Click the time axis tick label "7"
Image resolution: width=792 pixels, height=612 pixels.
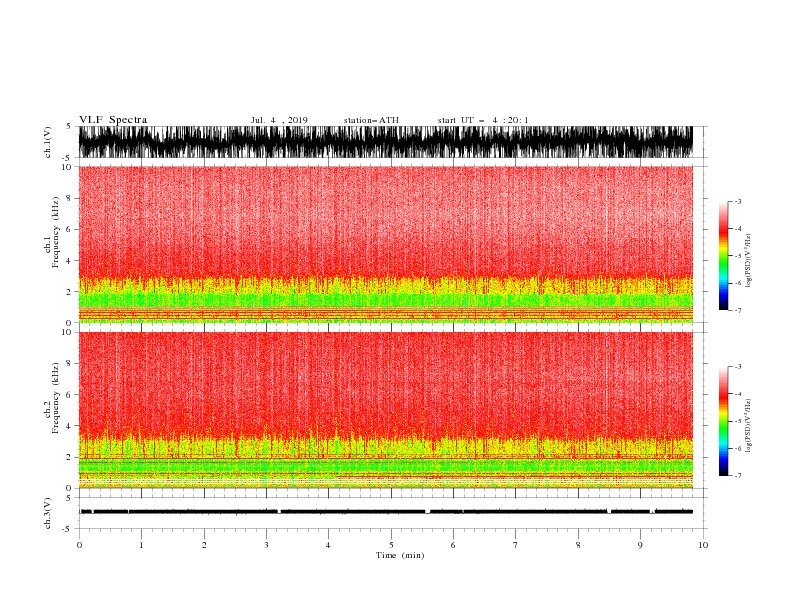[x=516, y=545]
